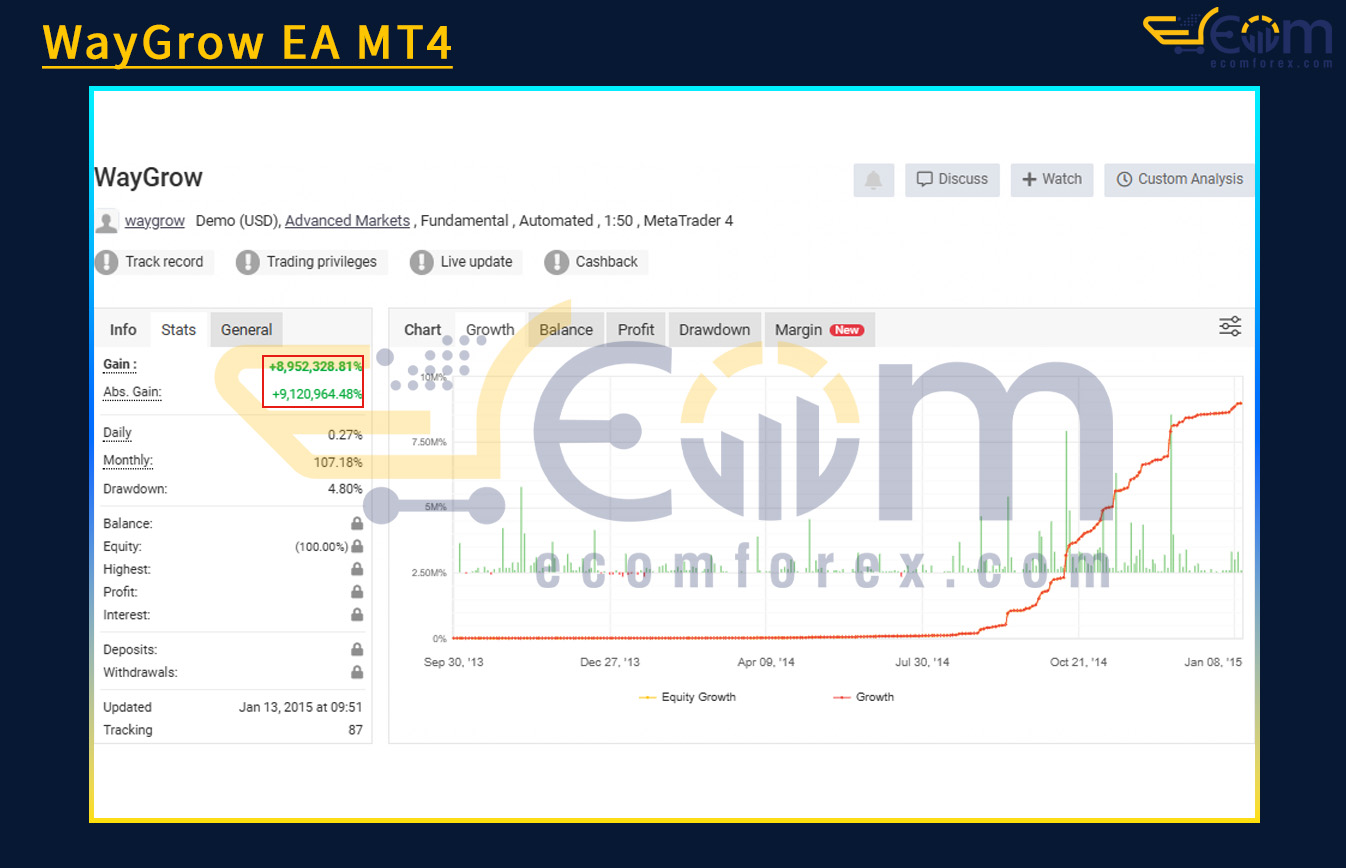Click the Track record warning icon

click(x=107, y=262)
